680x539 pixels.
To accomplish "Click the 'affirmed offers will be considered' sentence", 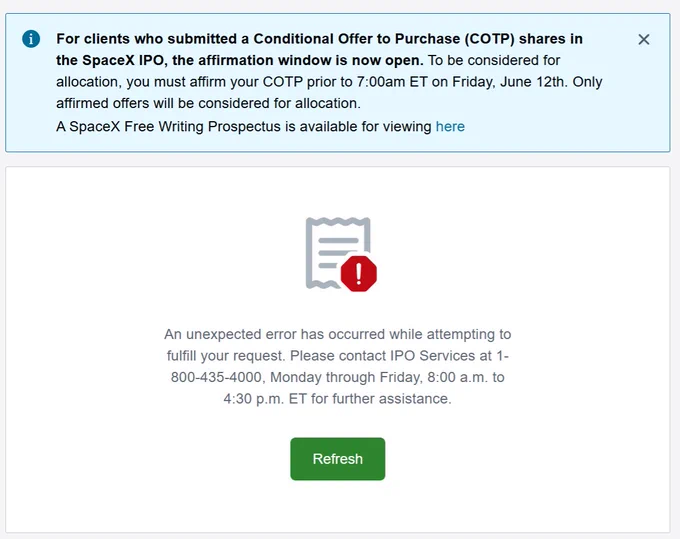I will [x=208, y=103].
